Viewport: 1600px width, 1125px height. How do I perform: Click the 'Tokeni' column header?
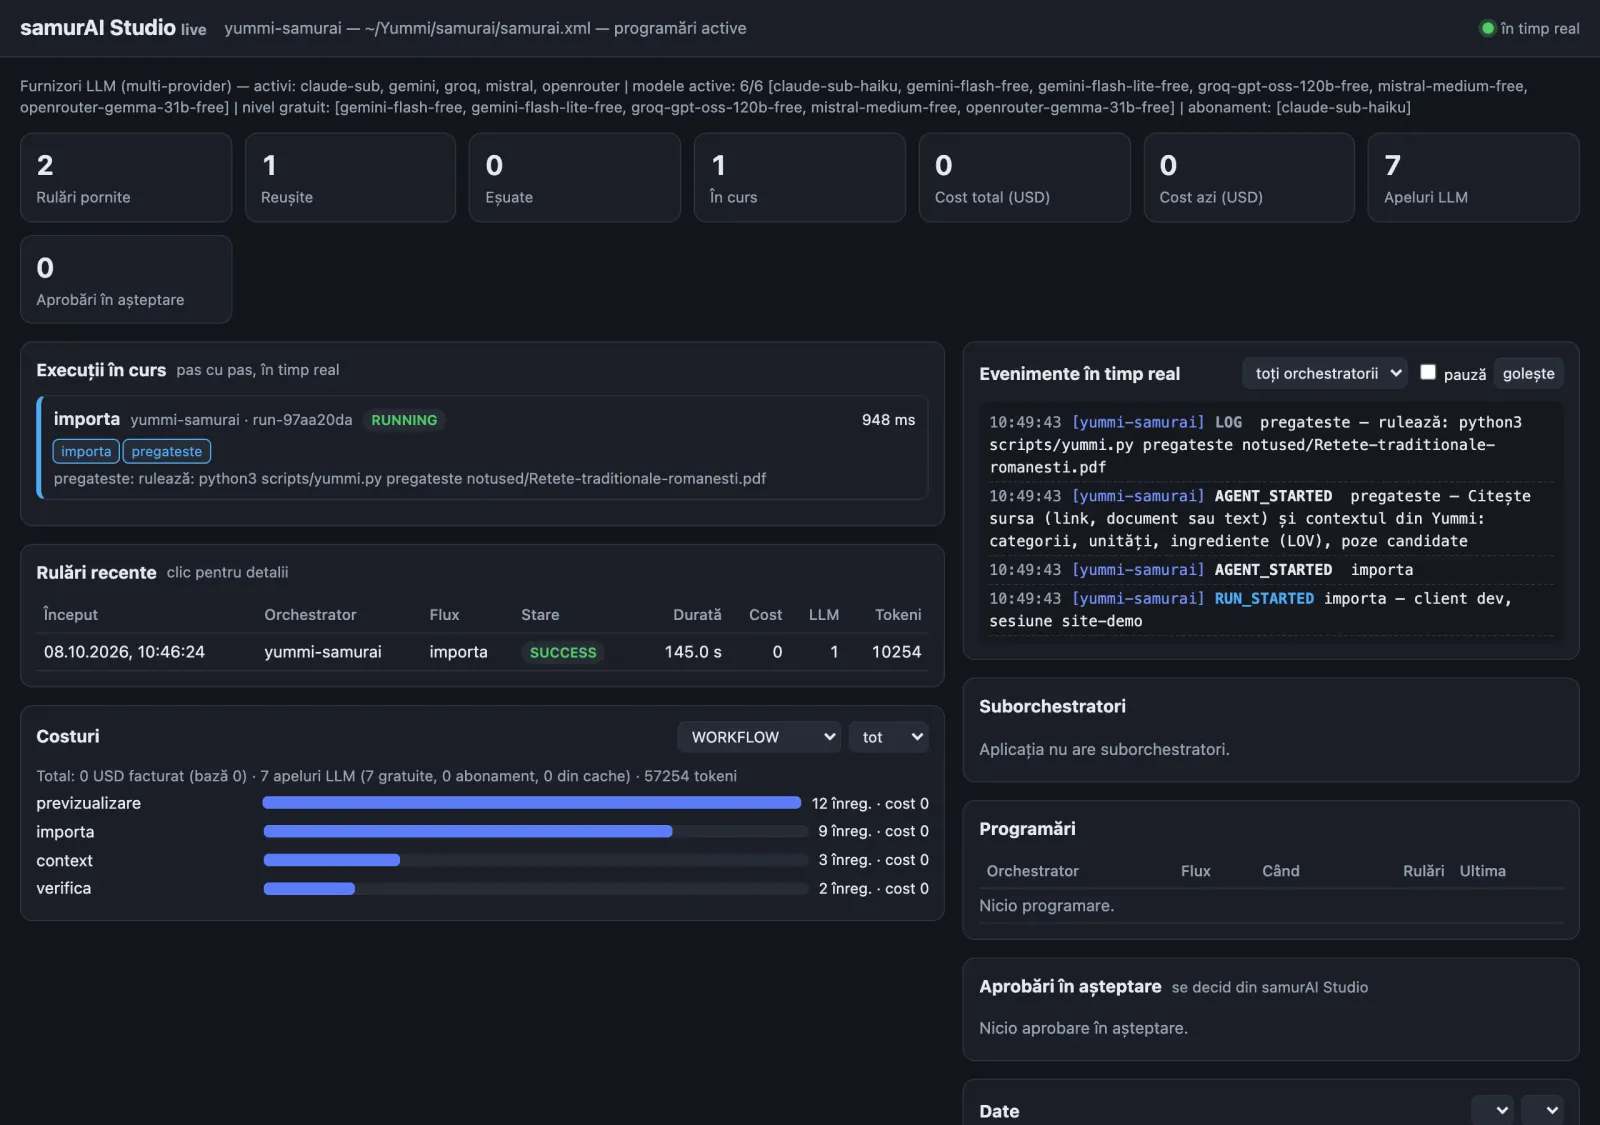[x=898, y=614]
